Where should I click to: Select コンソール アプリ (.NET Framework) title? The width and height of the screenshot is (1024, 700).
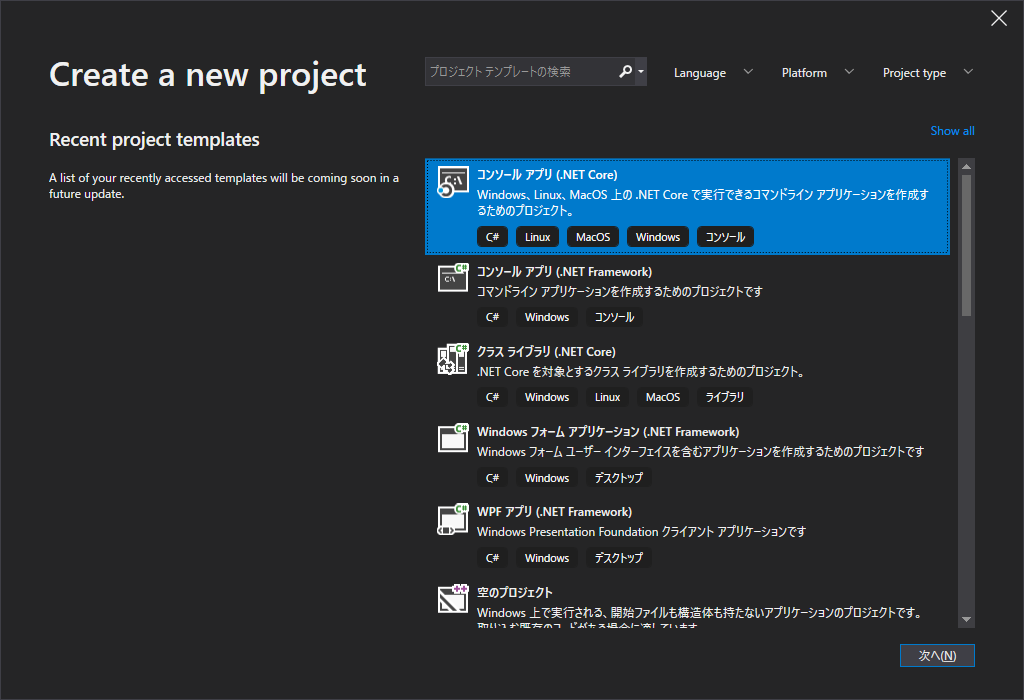point(564,272)
